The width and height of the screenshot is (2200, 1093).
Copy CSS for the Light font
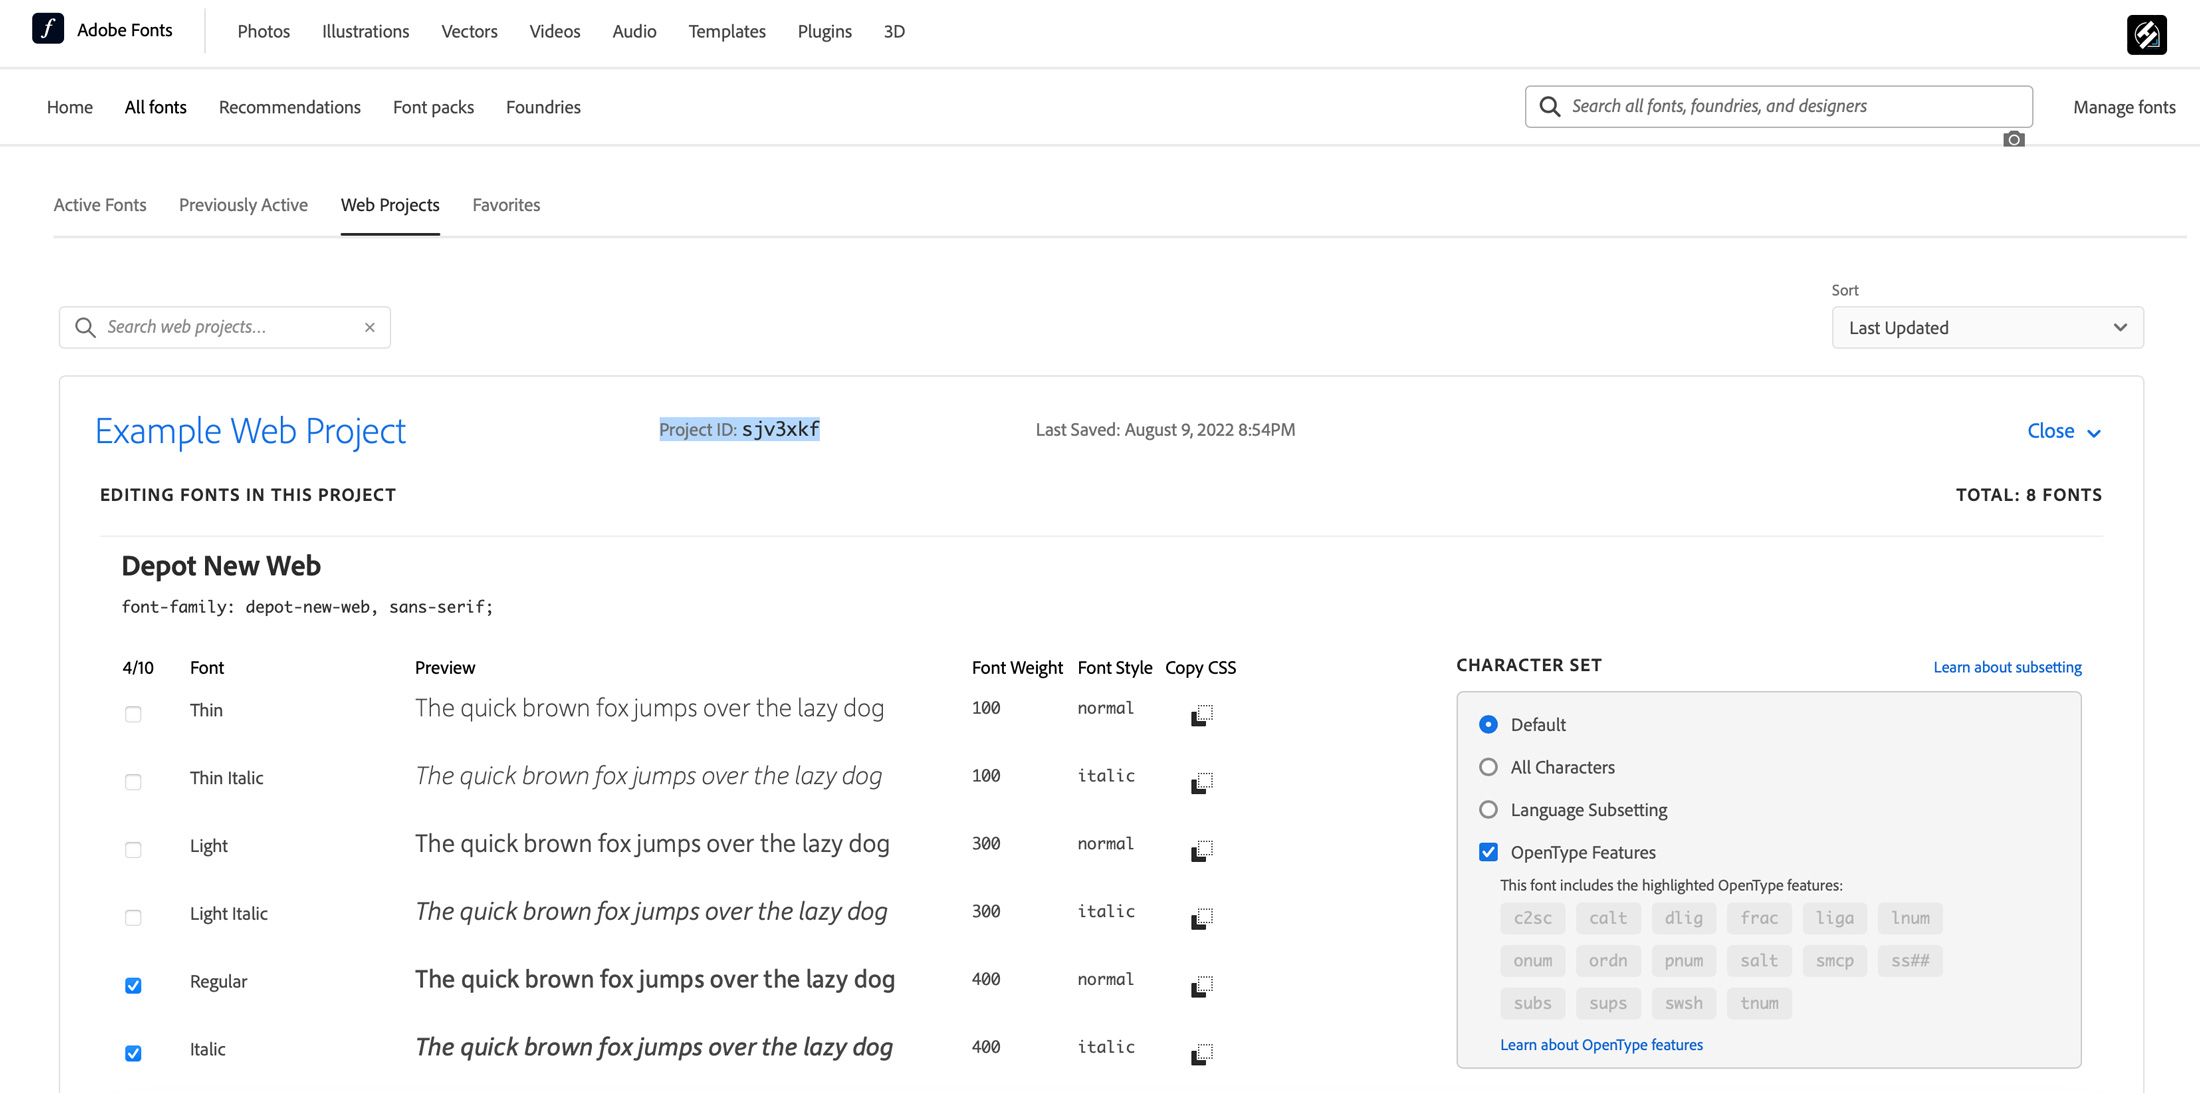coord(1202,850)
